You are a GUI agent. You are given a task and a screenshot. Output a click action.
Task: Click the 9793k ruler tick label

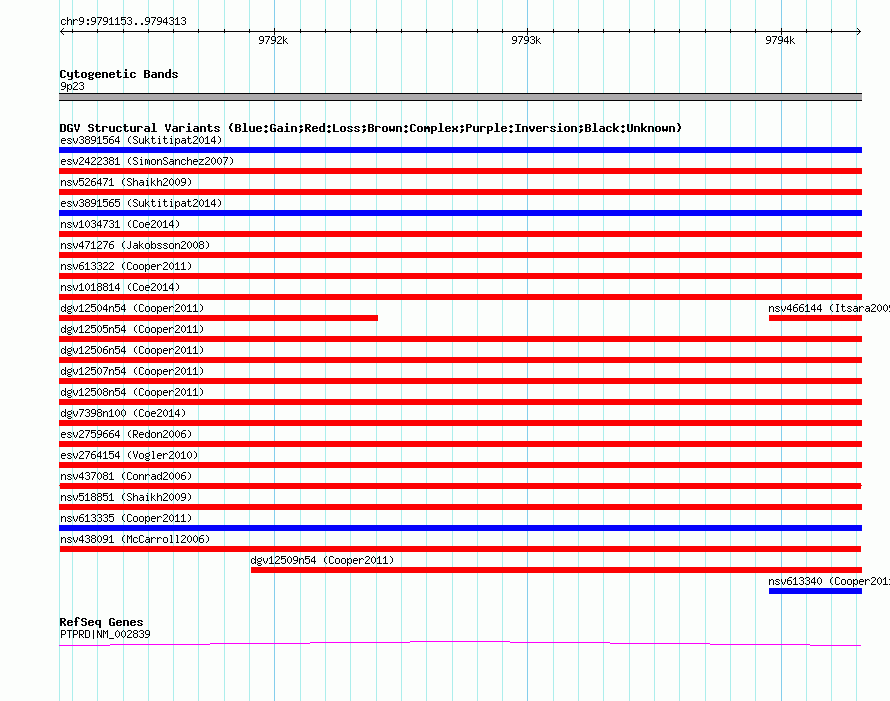coord(526,40)
